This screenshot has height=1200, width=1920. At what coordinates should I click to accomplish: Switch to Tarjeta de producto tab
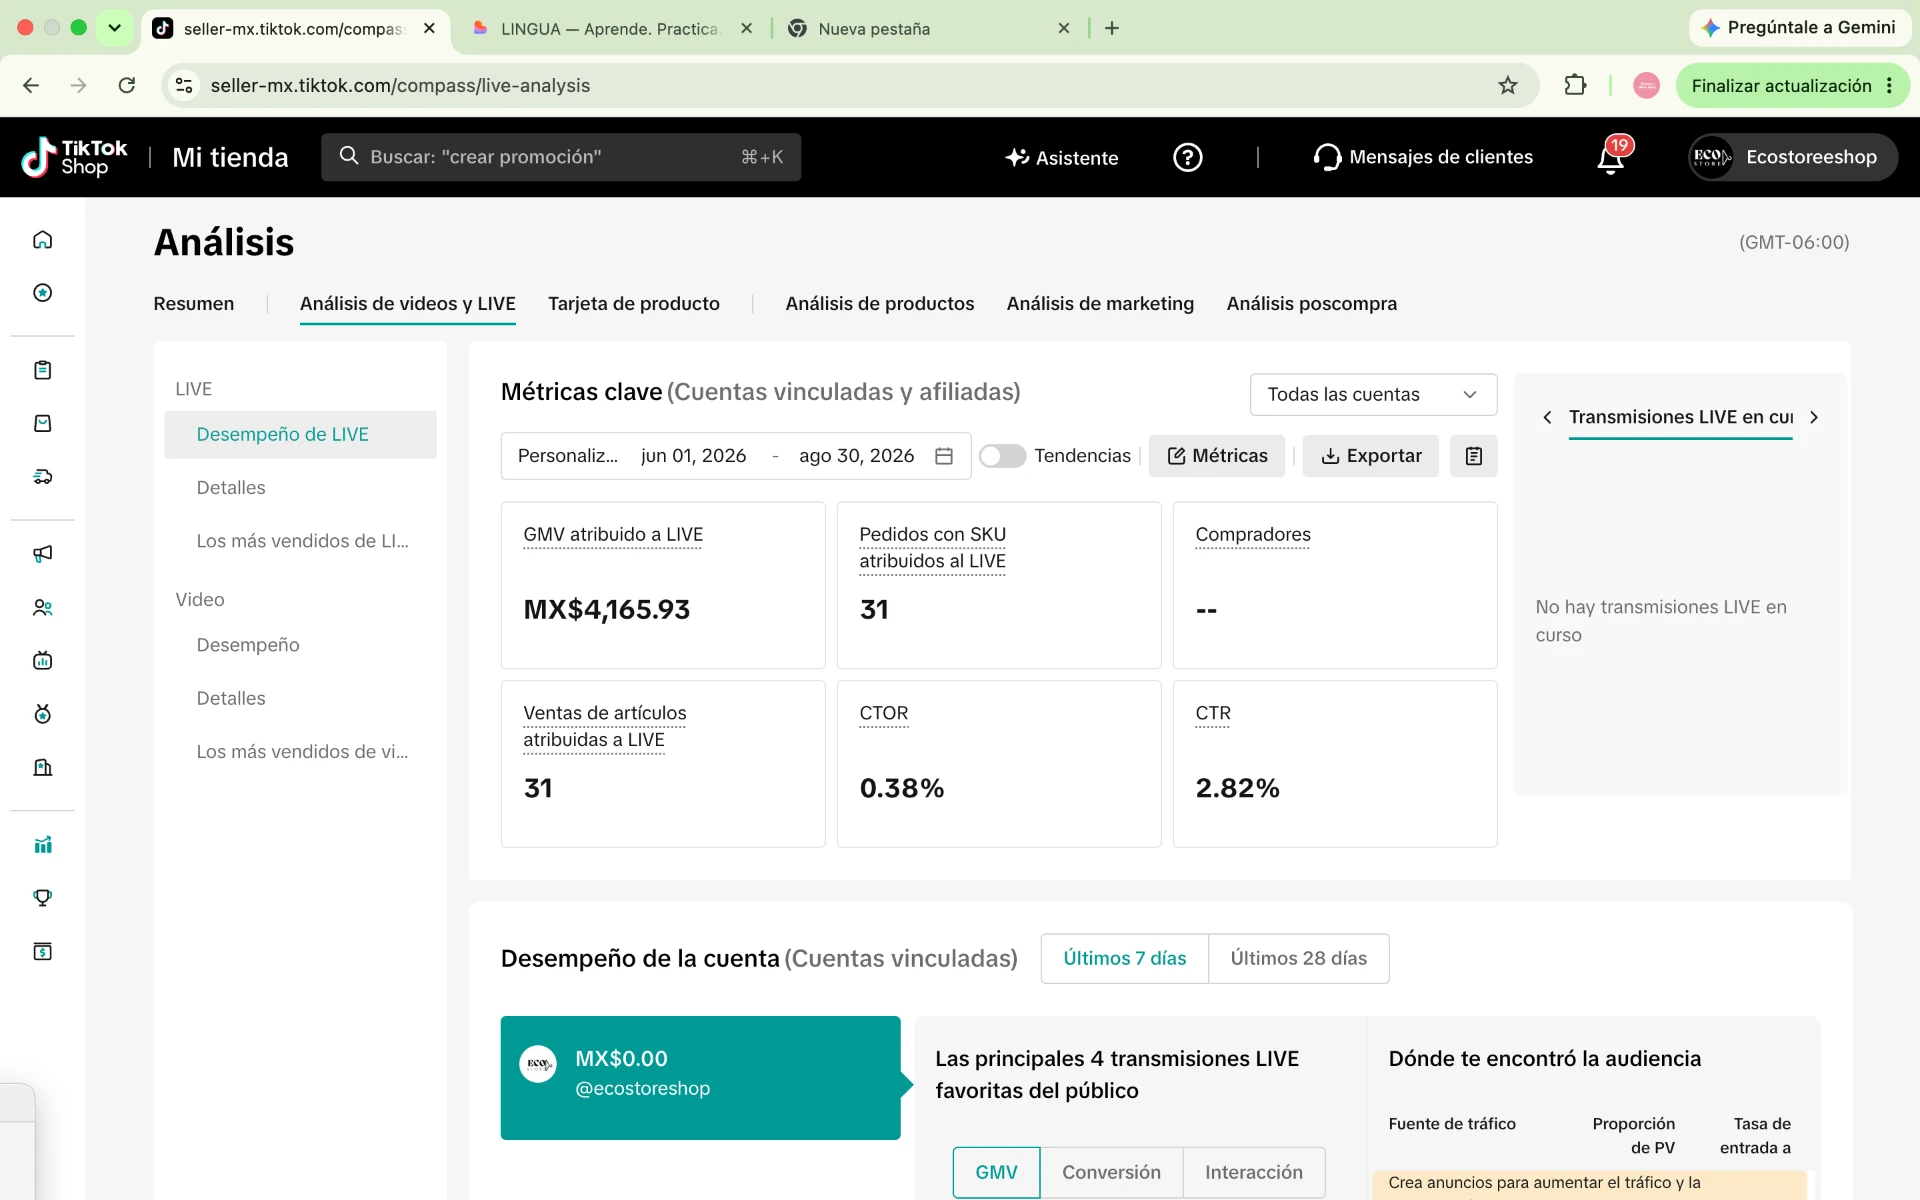[x=633, y=304]
